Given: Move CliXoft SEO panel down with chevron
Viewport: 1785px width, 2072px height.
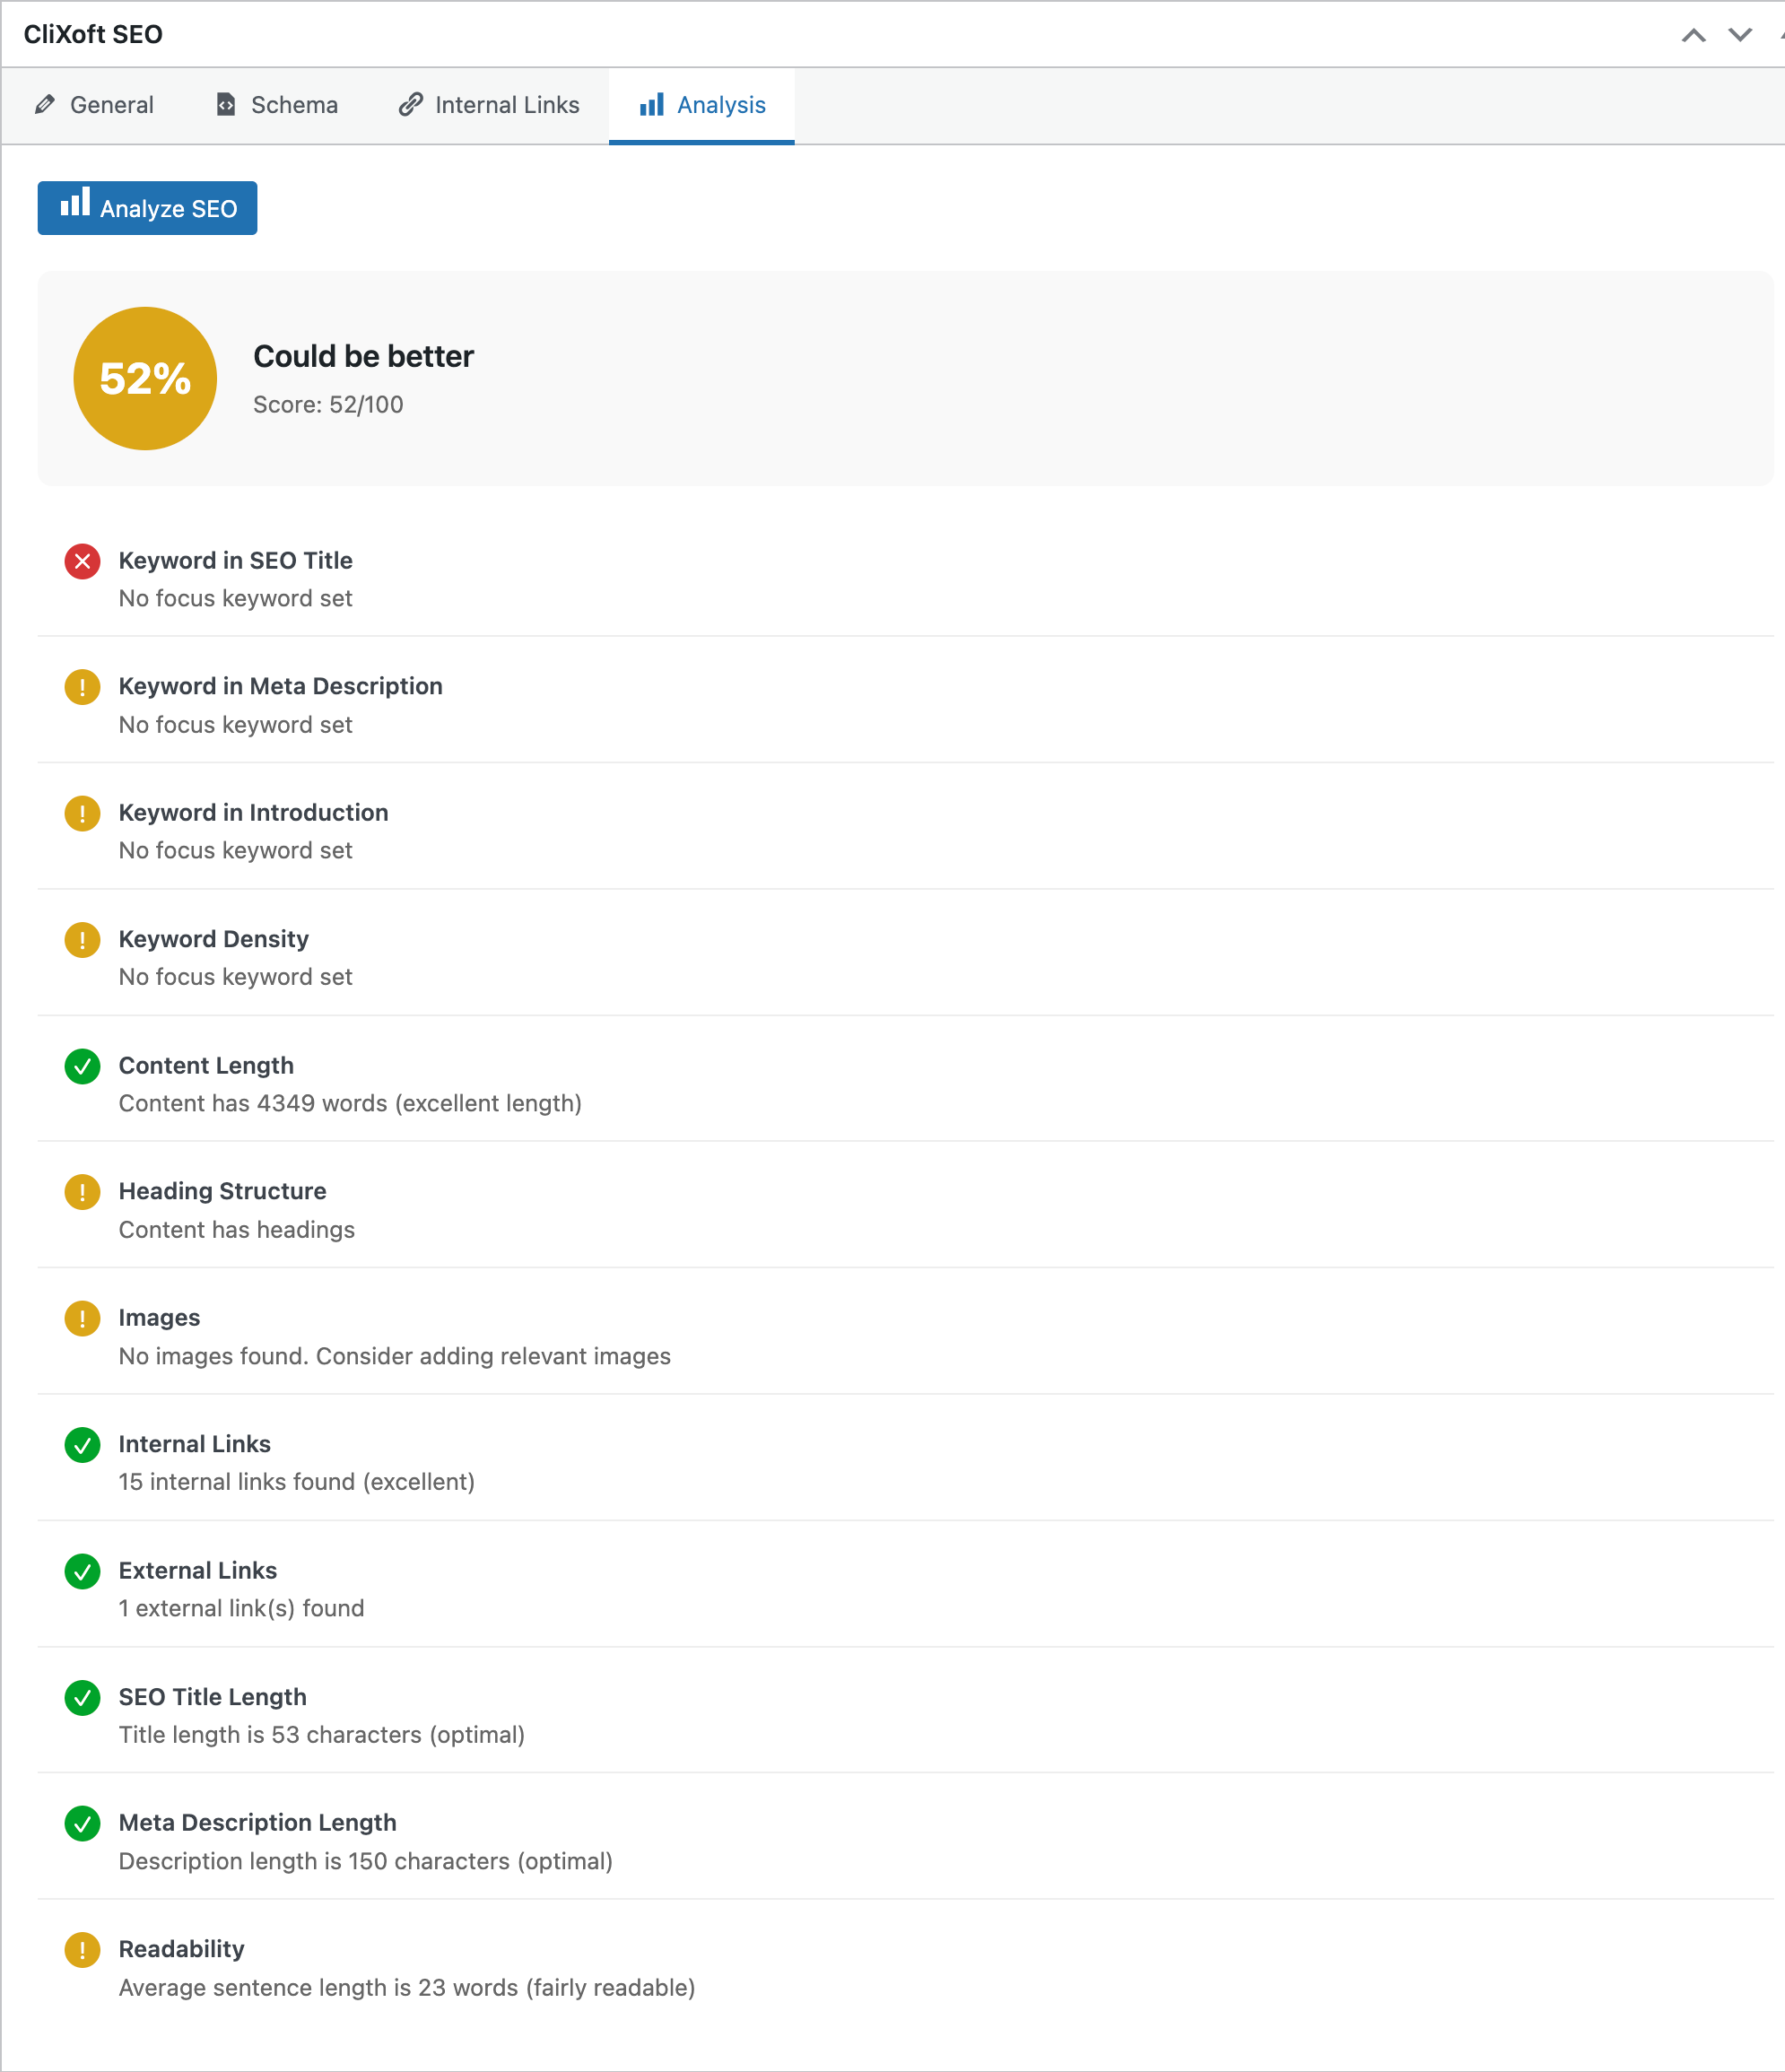Looking at the screenshot, I should point(1740,35).
